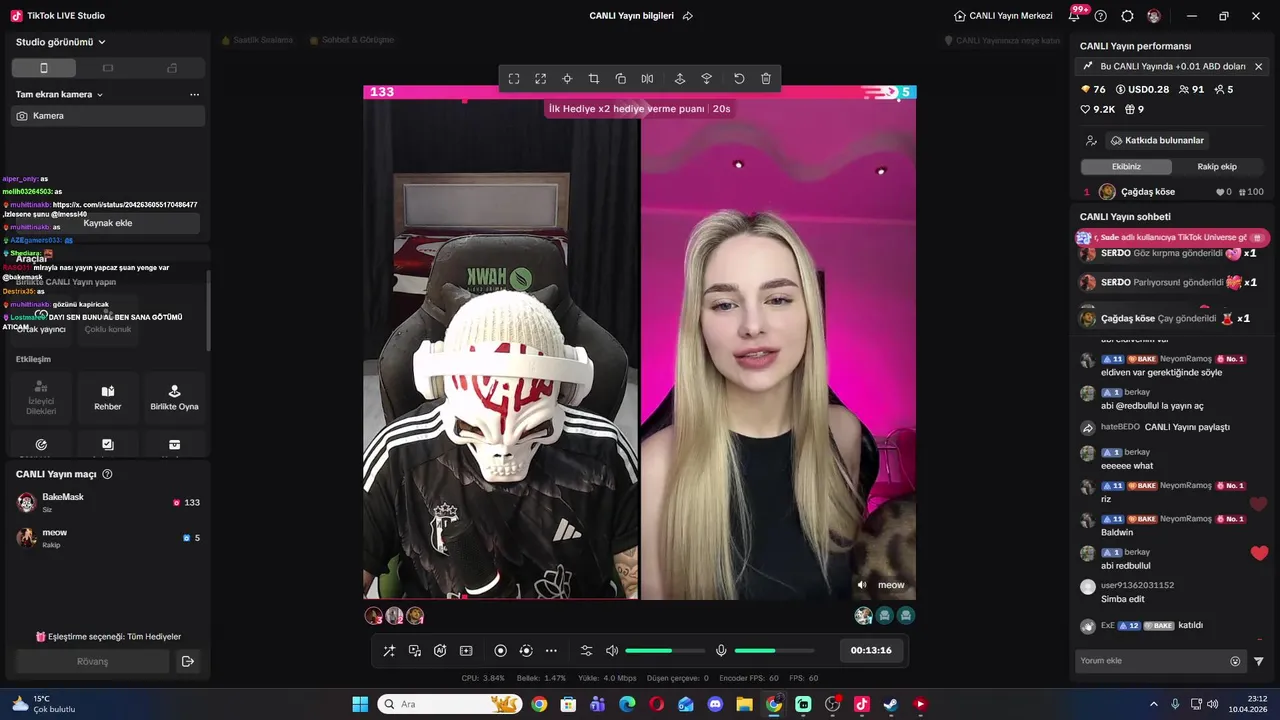Open CANLI Yayın Merkezi
This screenshot has height=720, width=1280.
(1004, 16)
